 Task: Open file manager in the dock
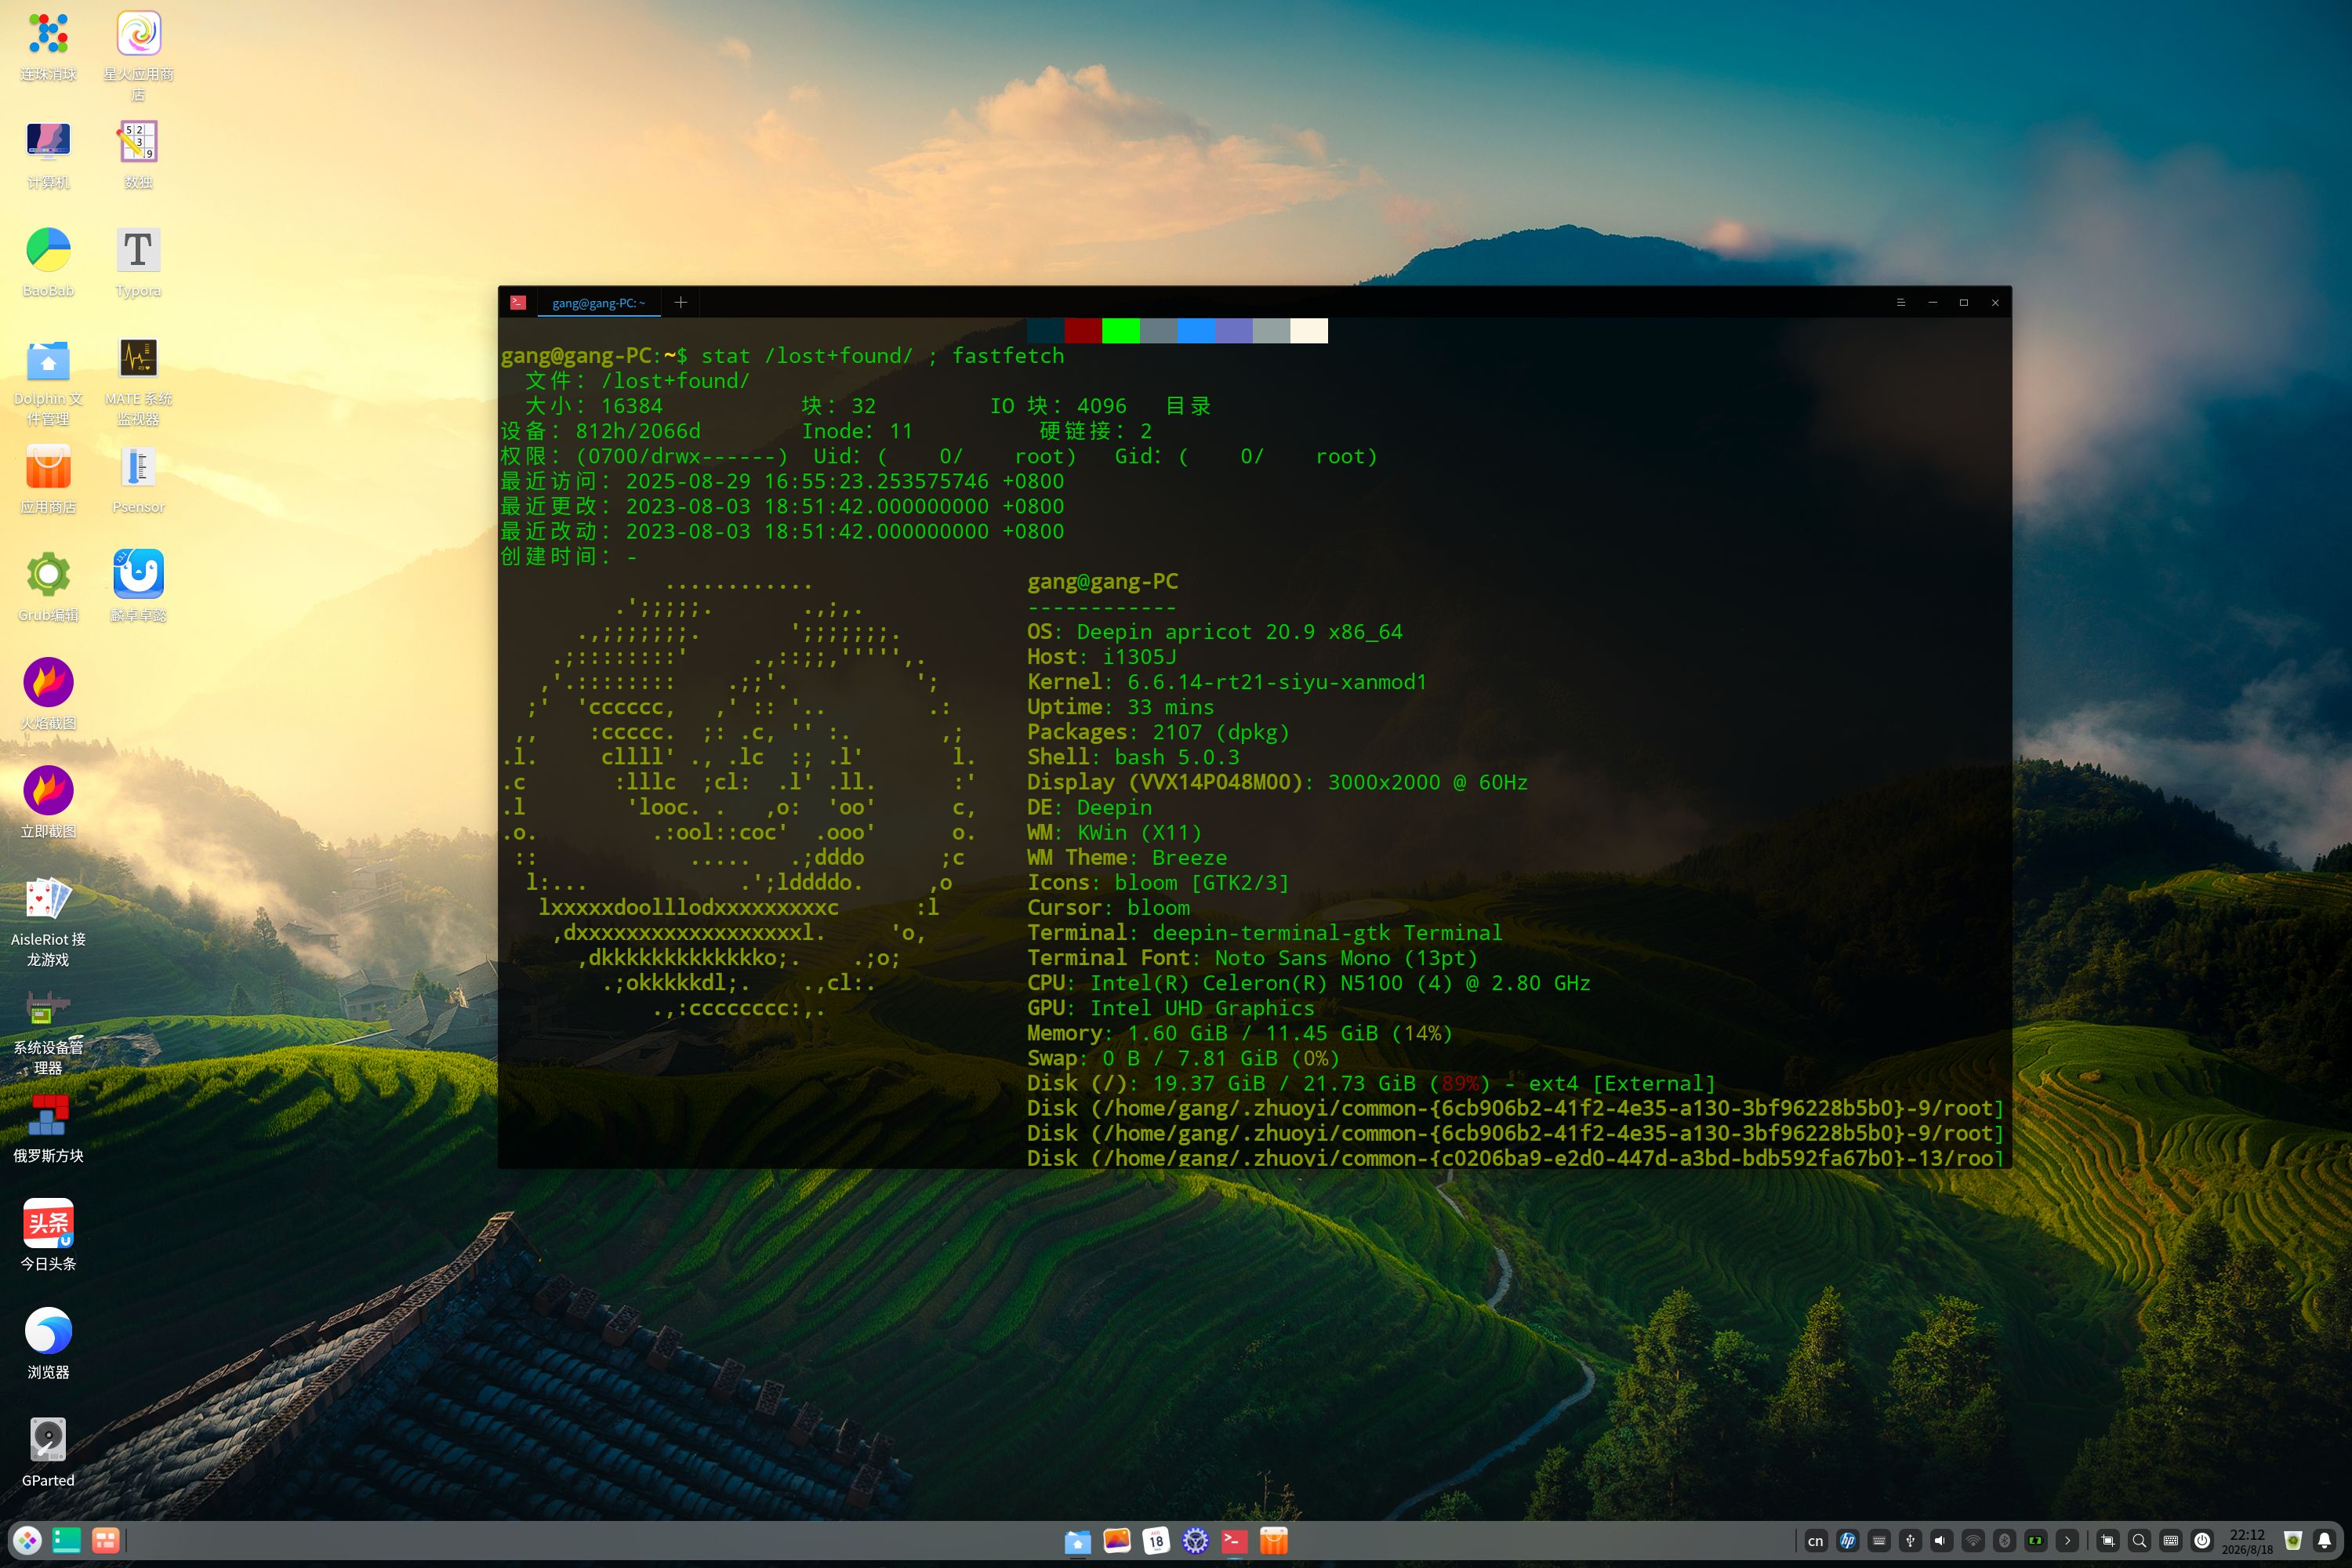pyautogui.click(x=1077, y=1541)
